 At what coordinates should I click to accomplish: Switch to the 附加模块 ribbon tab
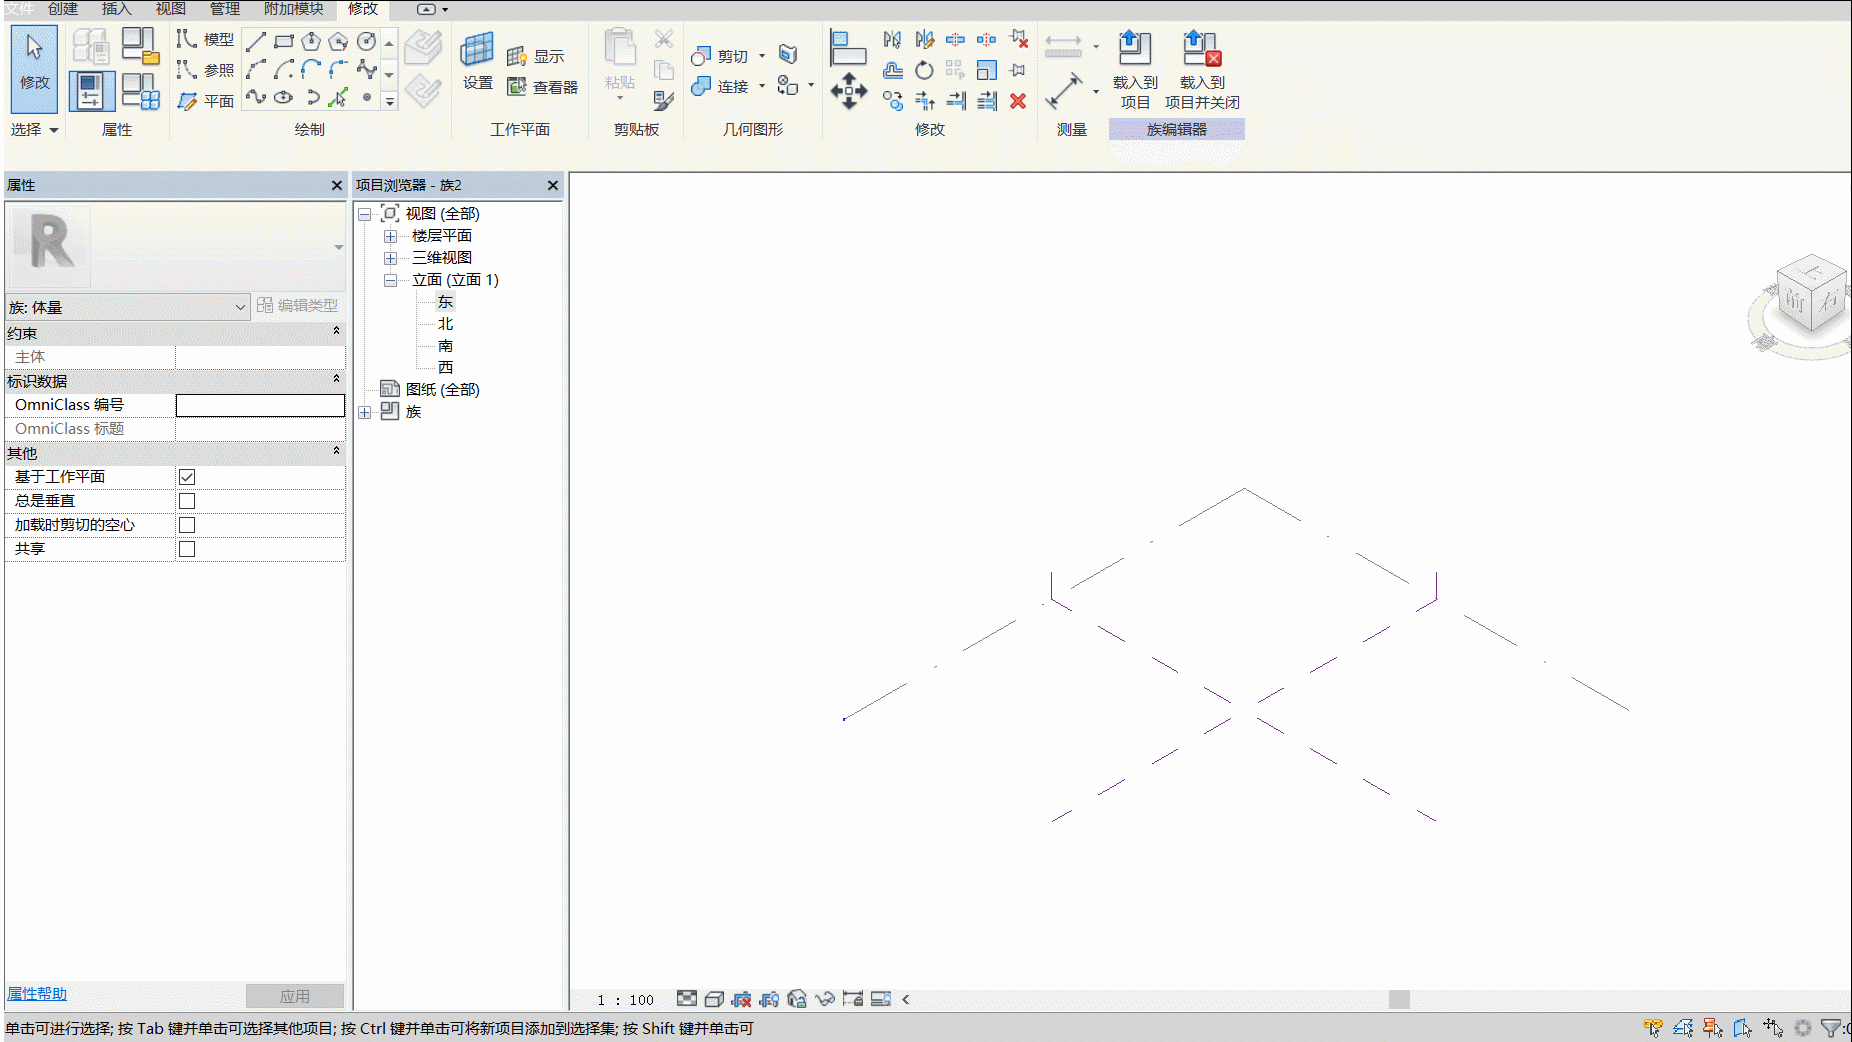pyautogui.click(x=294, y=9)
